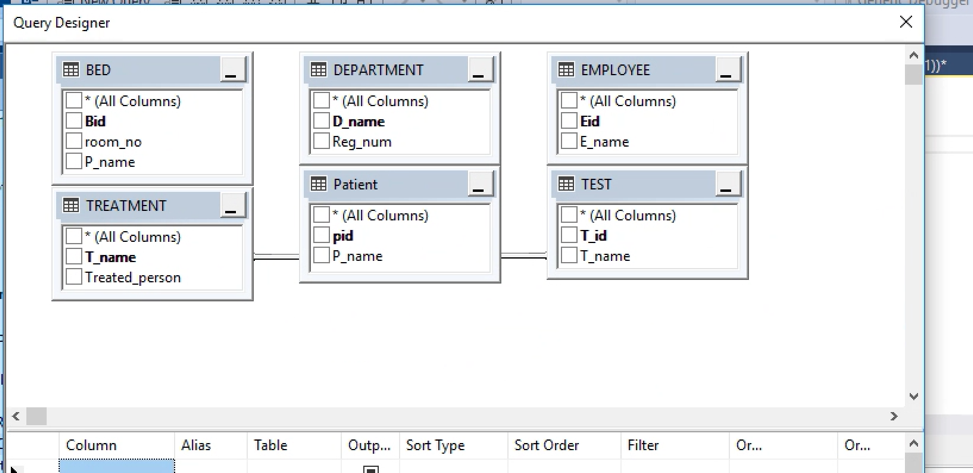Click diagram pane scroll right arrow

[x=894, y=416]
